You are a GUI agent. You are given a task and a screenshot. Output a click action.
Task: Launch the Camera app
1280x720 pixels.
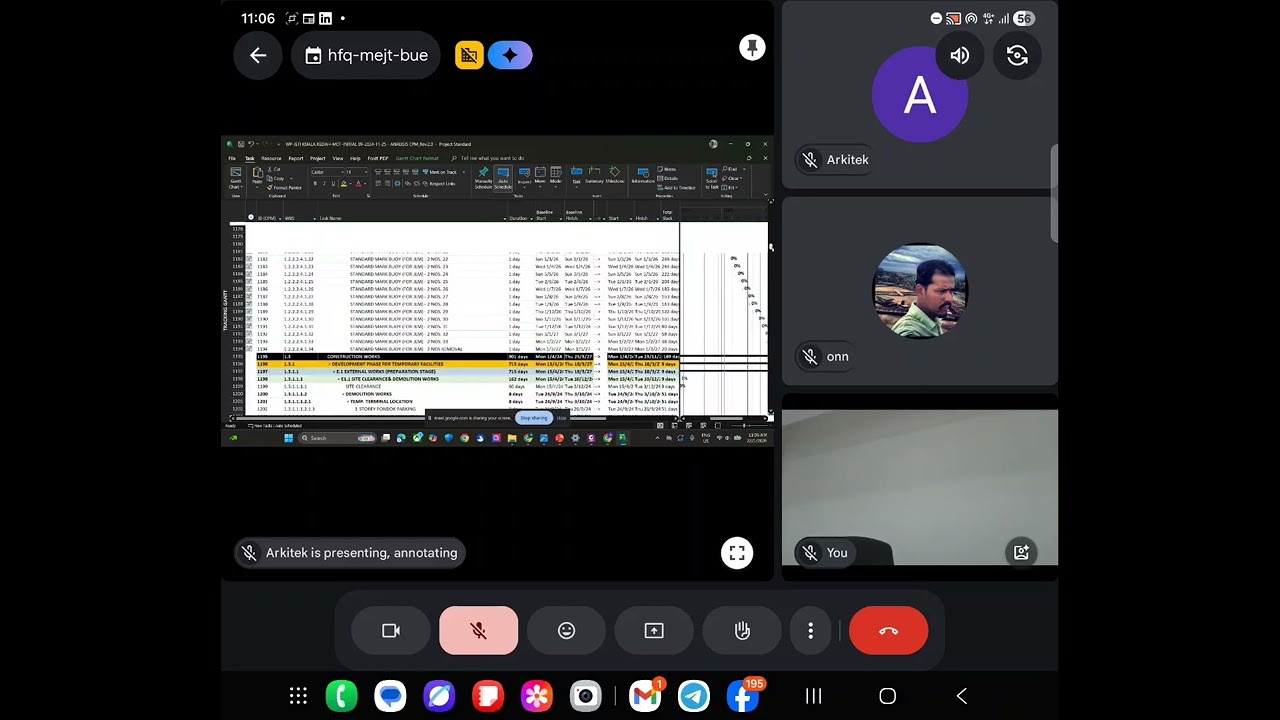coord(586,696)
